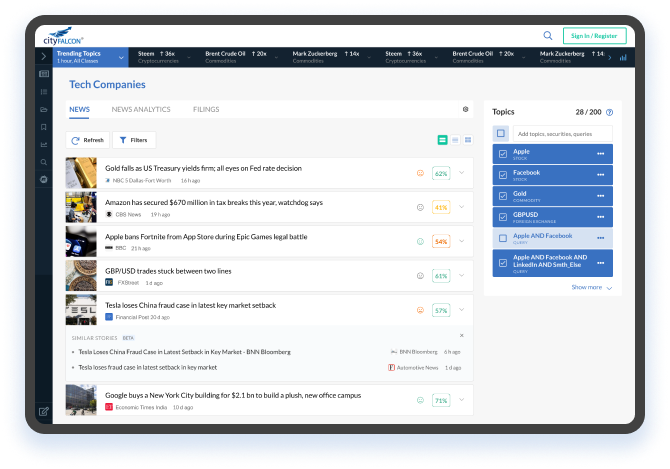This screenshot has height=469, width=670.
Task: Open the Filters button
Action: click(x=134, y=140)
